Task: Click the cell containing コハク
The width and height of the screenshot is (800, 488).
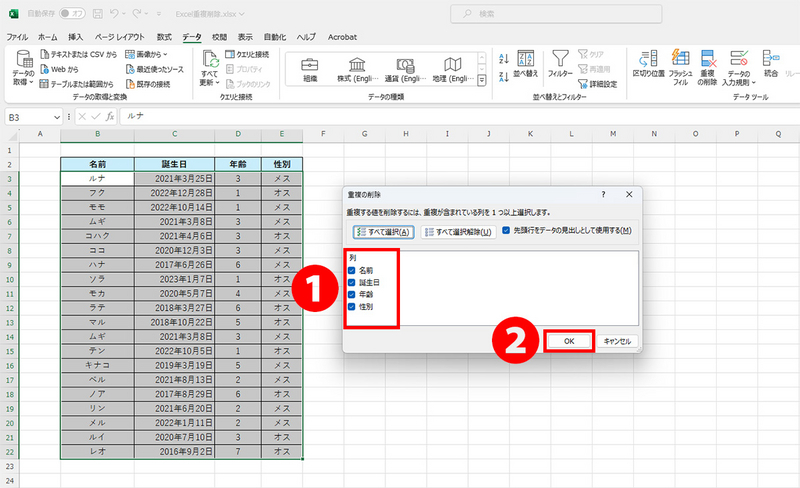Action: (x=97, y=236)
